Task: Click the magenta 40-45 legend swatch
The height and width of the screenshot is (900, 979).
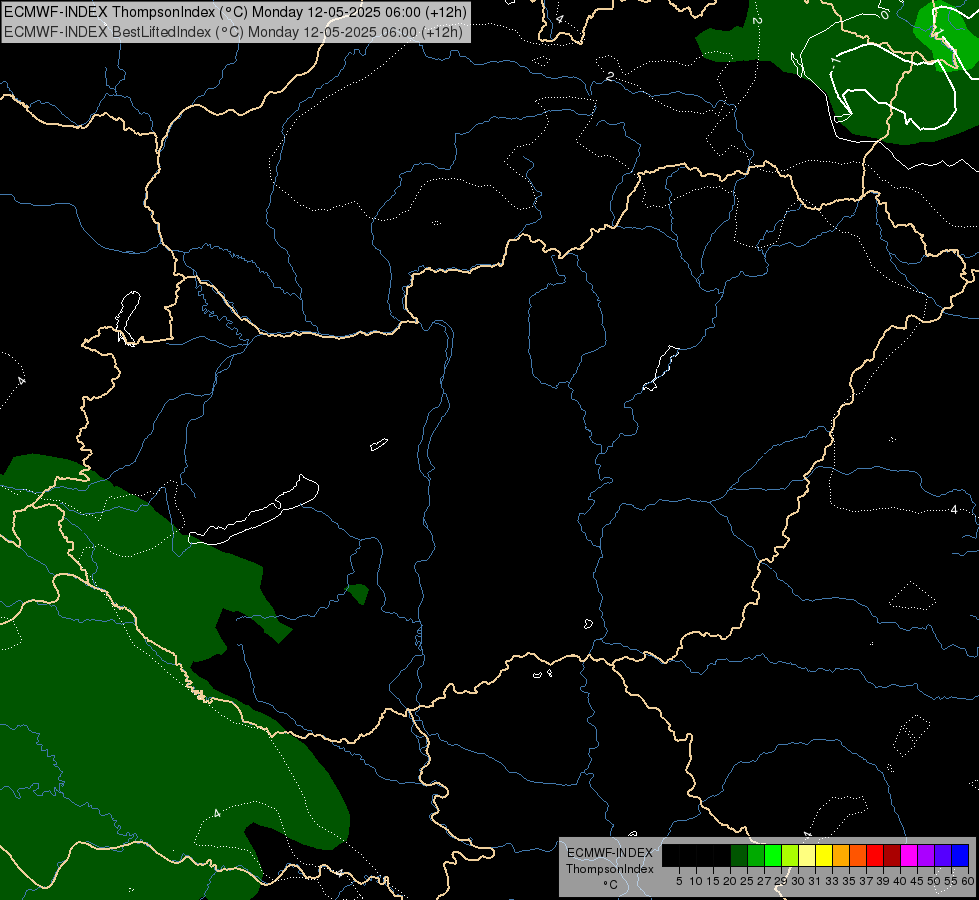Action: coord(909,855)
